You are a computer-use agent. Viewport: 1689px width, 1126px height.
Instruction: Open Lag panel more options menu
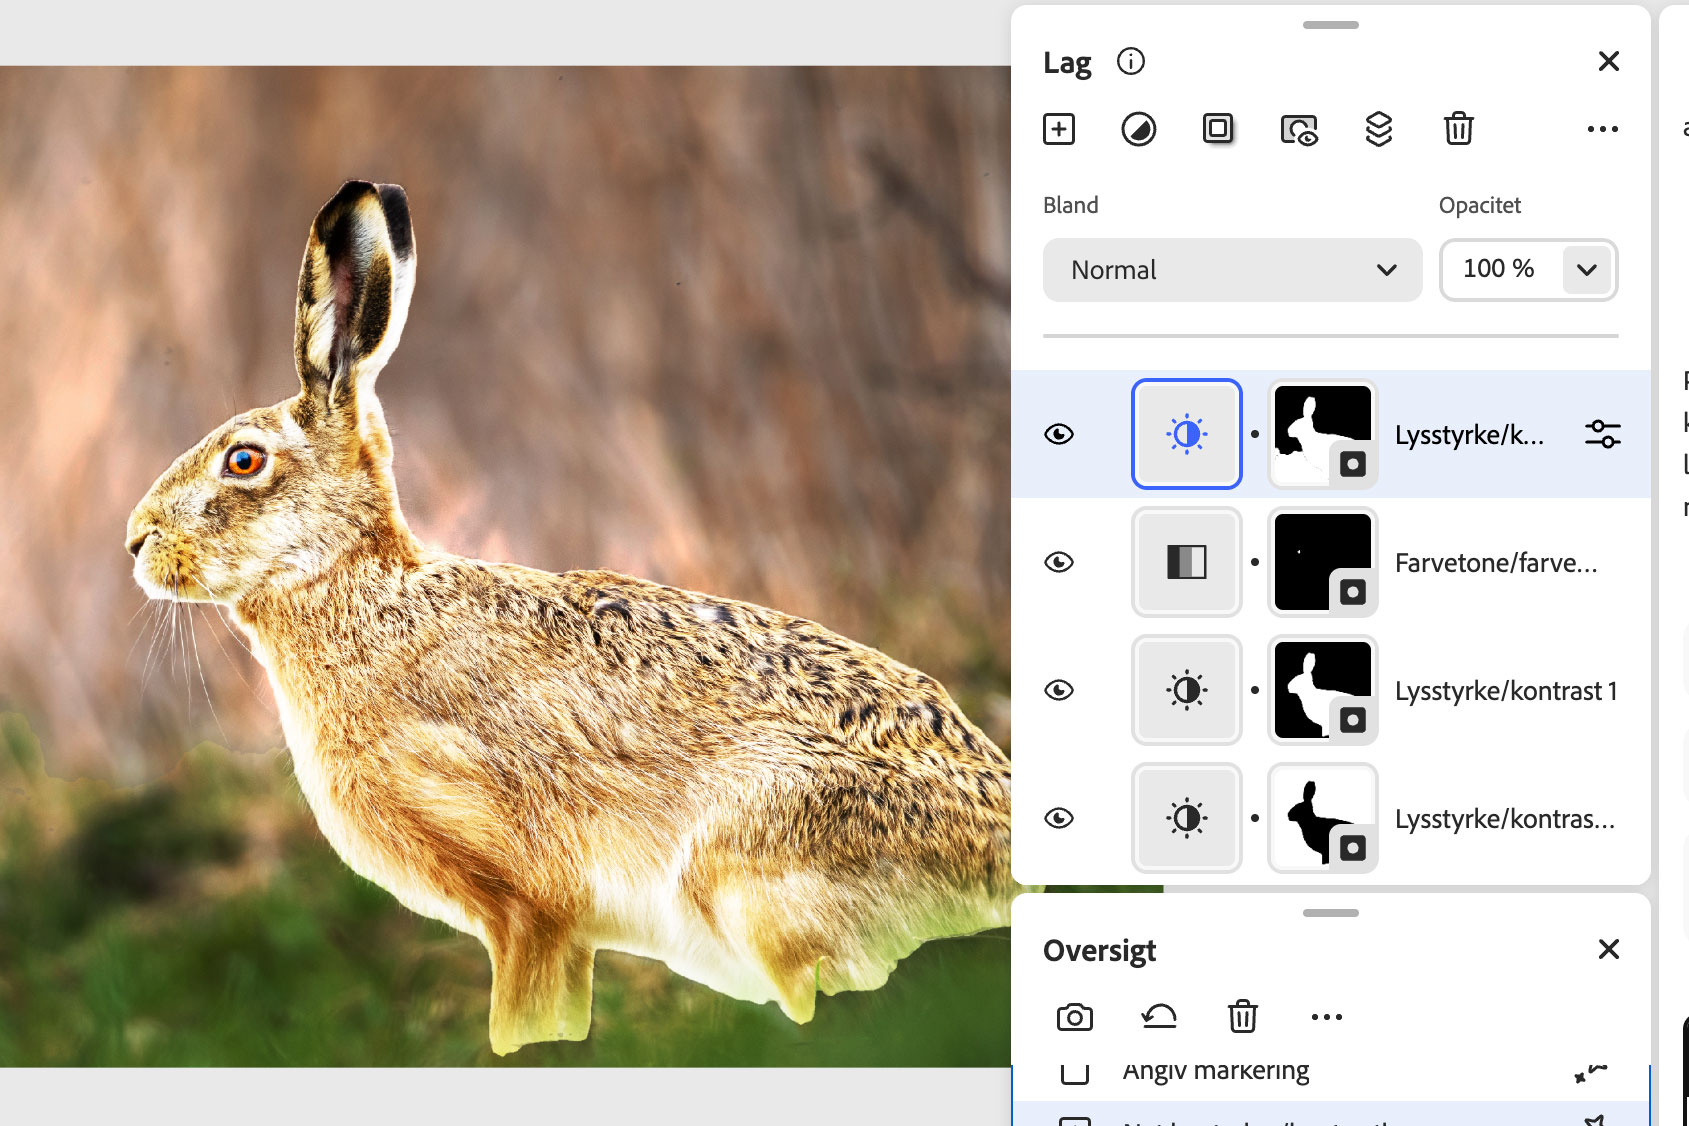tap(1602, 129)
